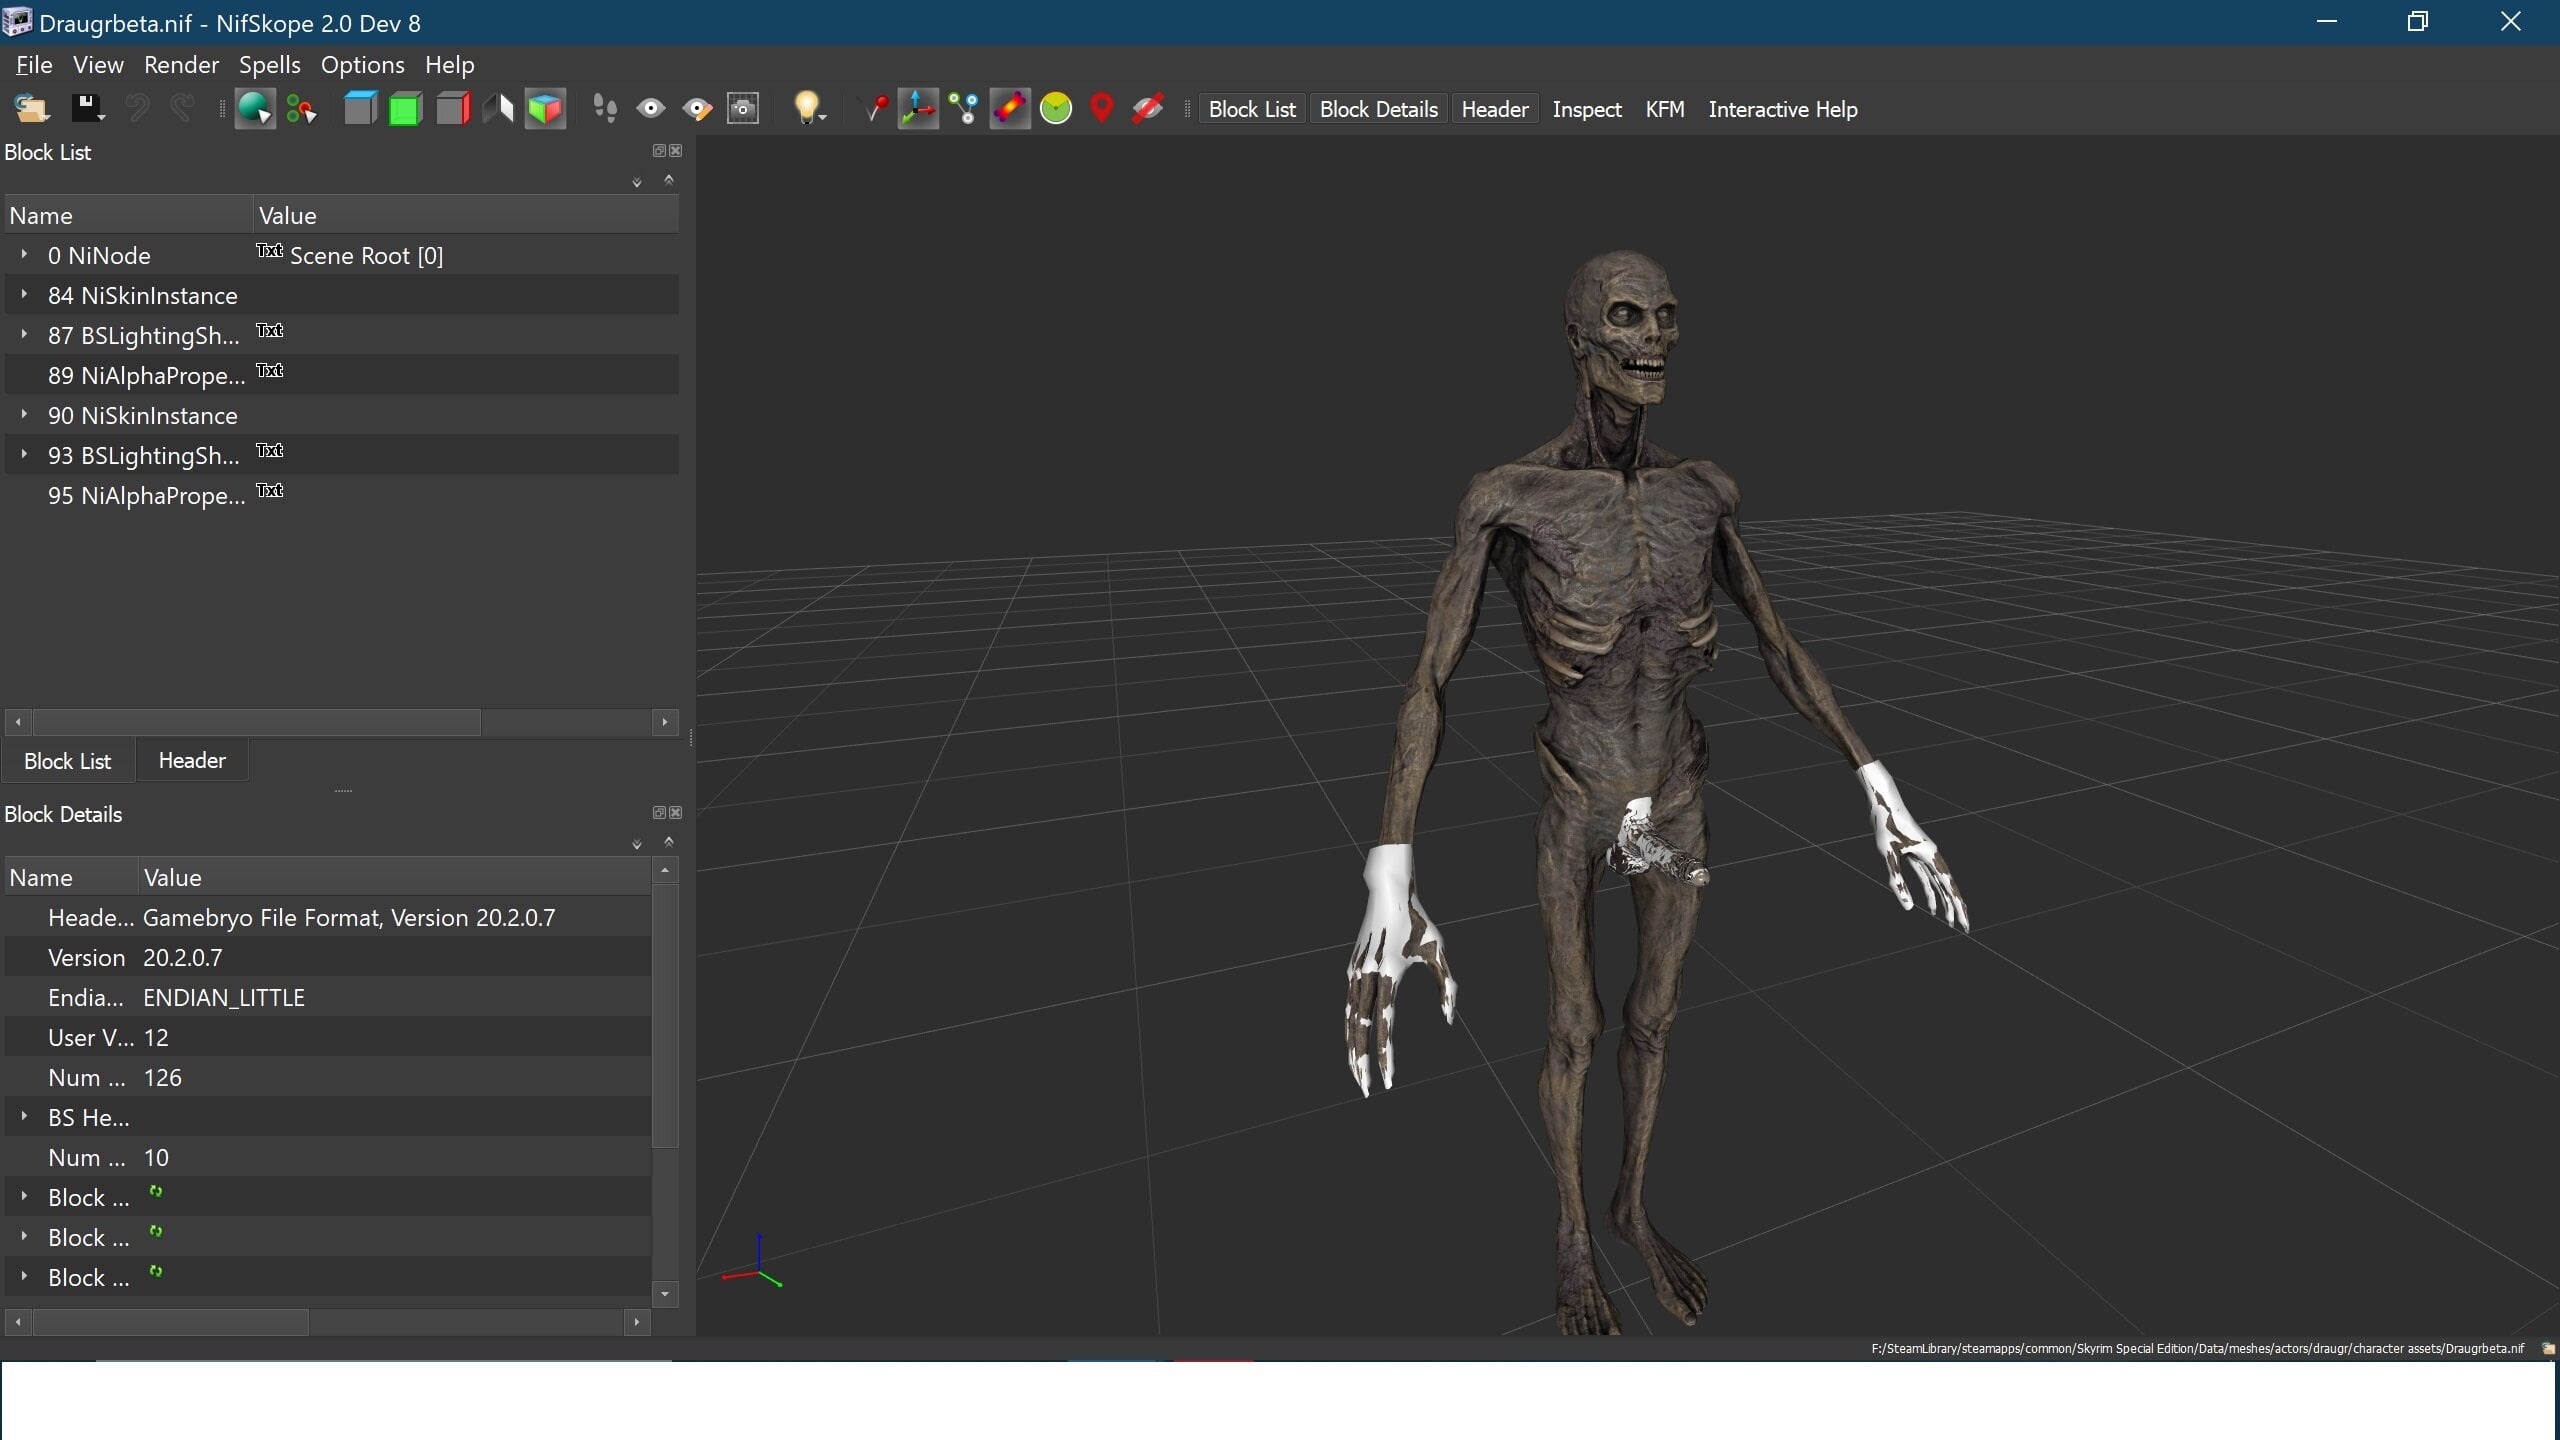The image size is (2560, 1440).
Task: Float the Block Details panel
Action: [x=659, y=813]
